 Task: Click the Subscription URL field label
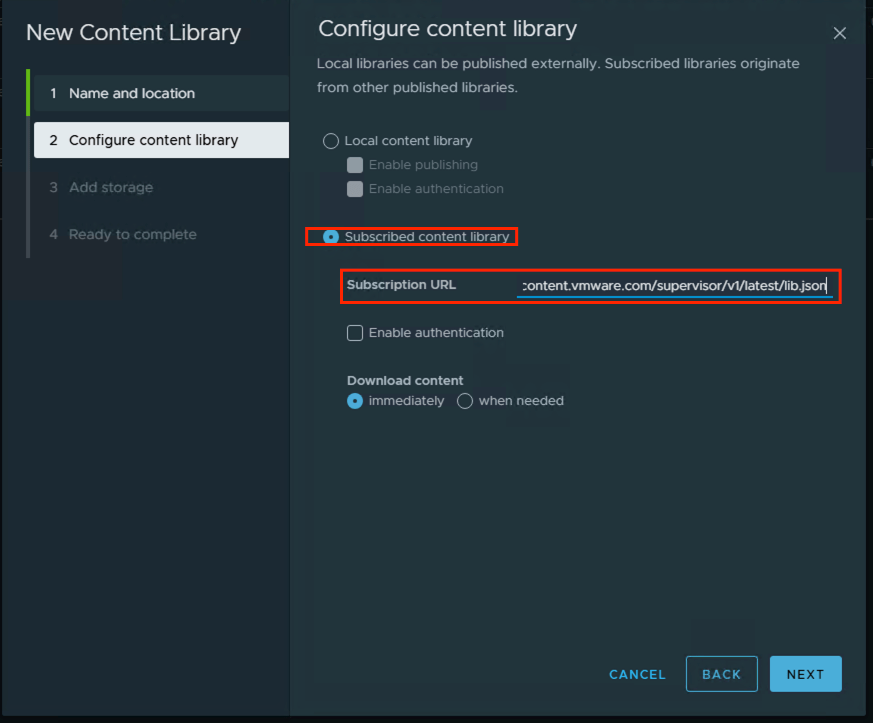[401, 285]
